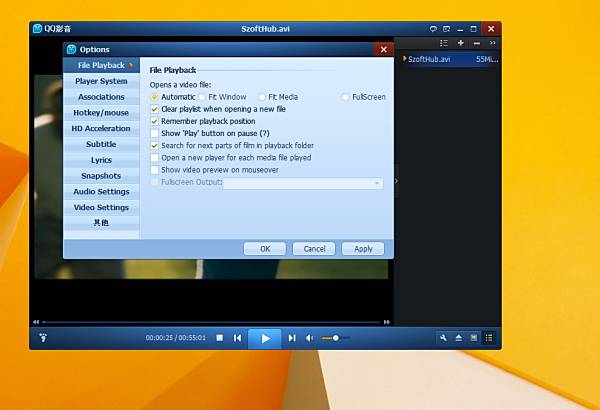Open the Snapshots tab

[101, 176]
